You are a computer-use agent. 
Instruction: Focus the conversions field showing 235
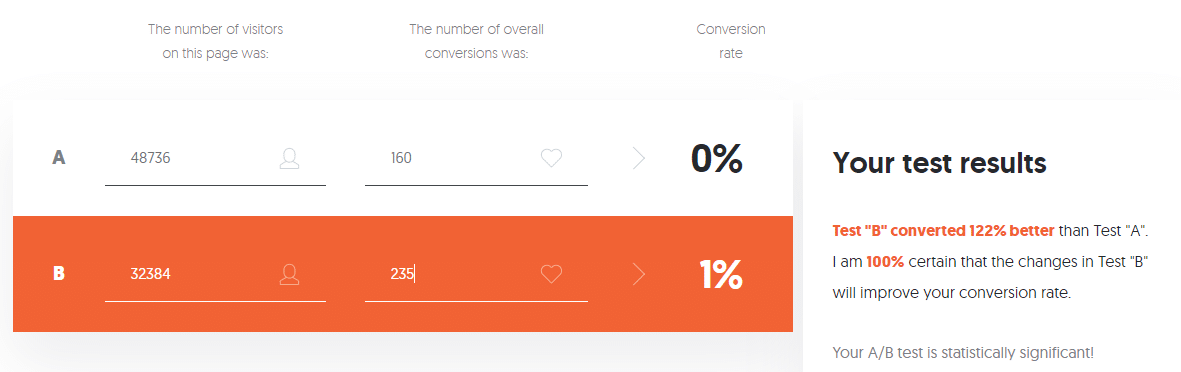click(476, 275)
